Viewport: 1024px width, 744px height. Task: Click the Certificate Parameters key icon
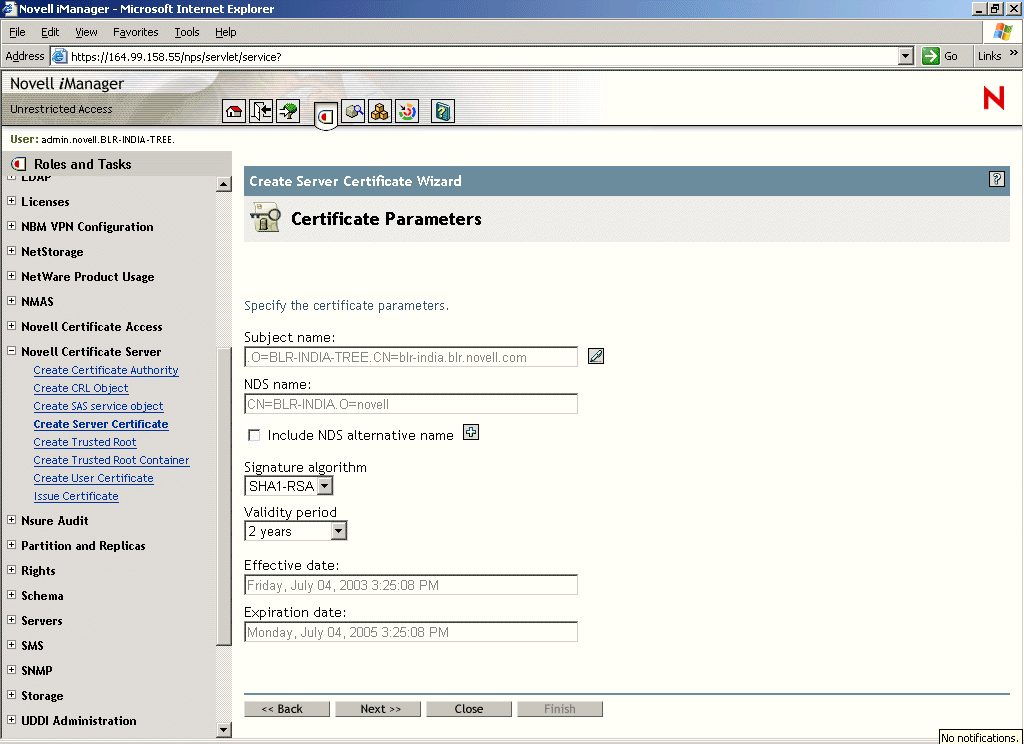[x=265, y=218]
